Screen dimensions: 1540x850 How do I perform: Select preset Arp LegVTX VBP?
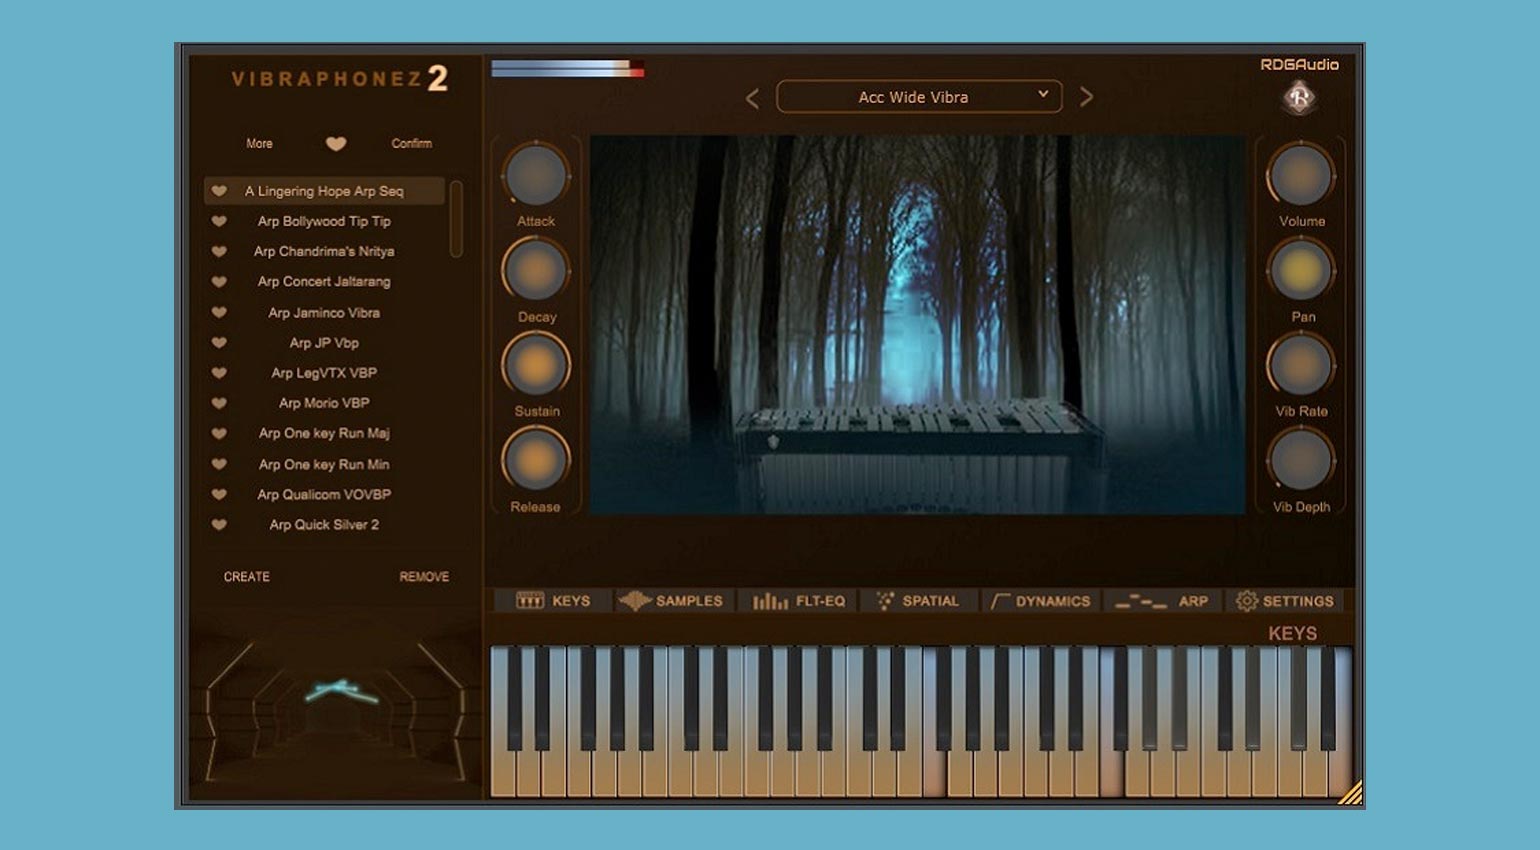point(324,373)
